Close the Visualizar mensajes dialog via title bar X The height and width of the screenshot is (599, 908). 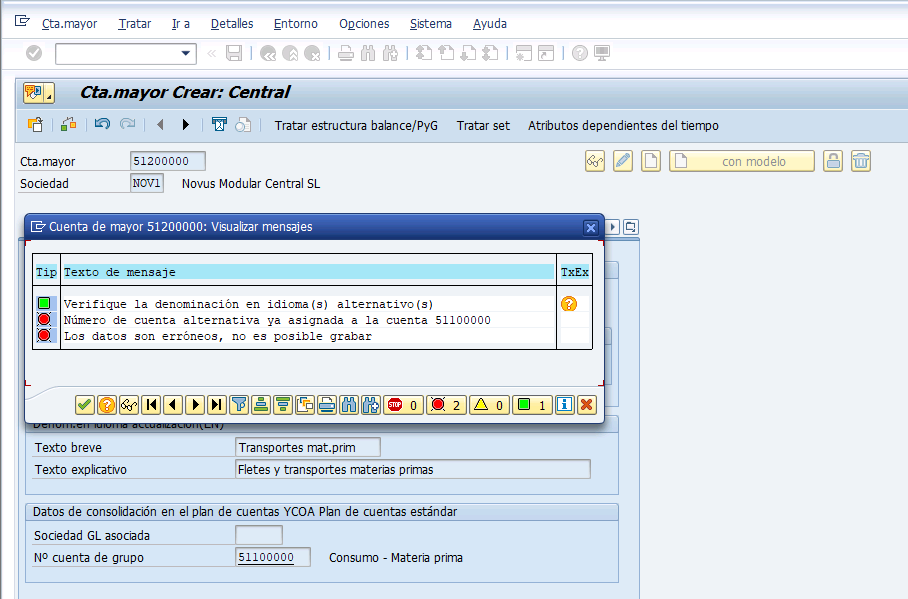[591, 228]
